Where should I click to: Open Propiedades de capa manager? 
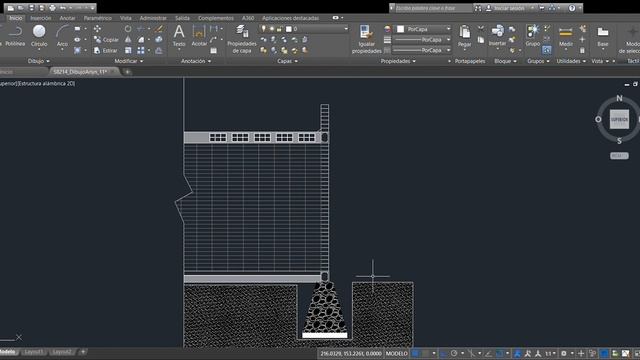point(242,39)
